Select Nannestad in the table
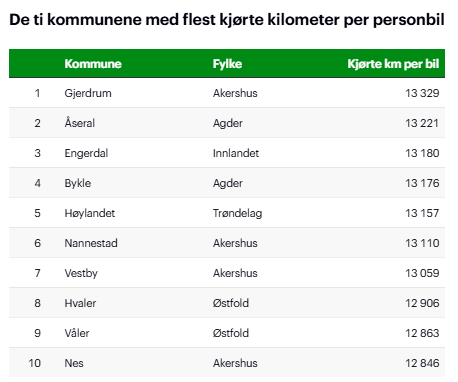 click(91, 243)
